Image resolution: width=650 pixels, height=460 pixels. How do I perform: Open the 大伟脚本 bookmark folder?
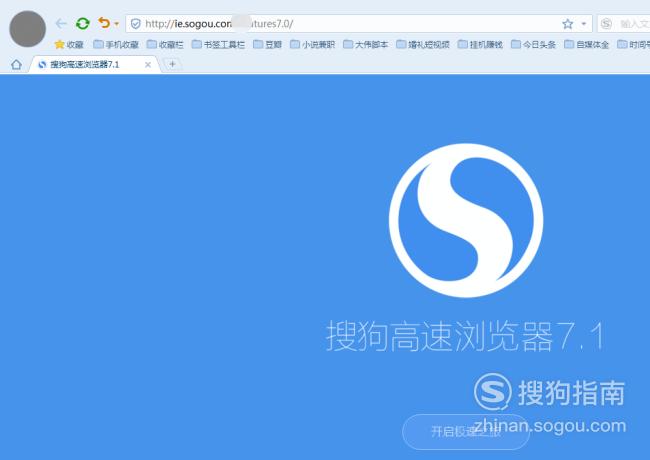(x=366, y=44)
